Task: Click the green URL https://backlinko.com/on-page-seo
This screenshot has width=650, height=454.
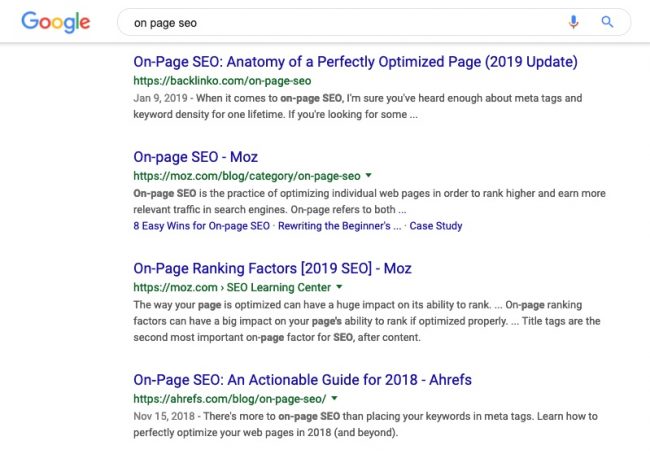Action: 222,81
